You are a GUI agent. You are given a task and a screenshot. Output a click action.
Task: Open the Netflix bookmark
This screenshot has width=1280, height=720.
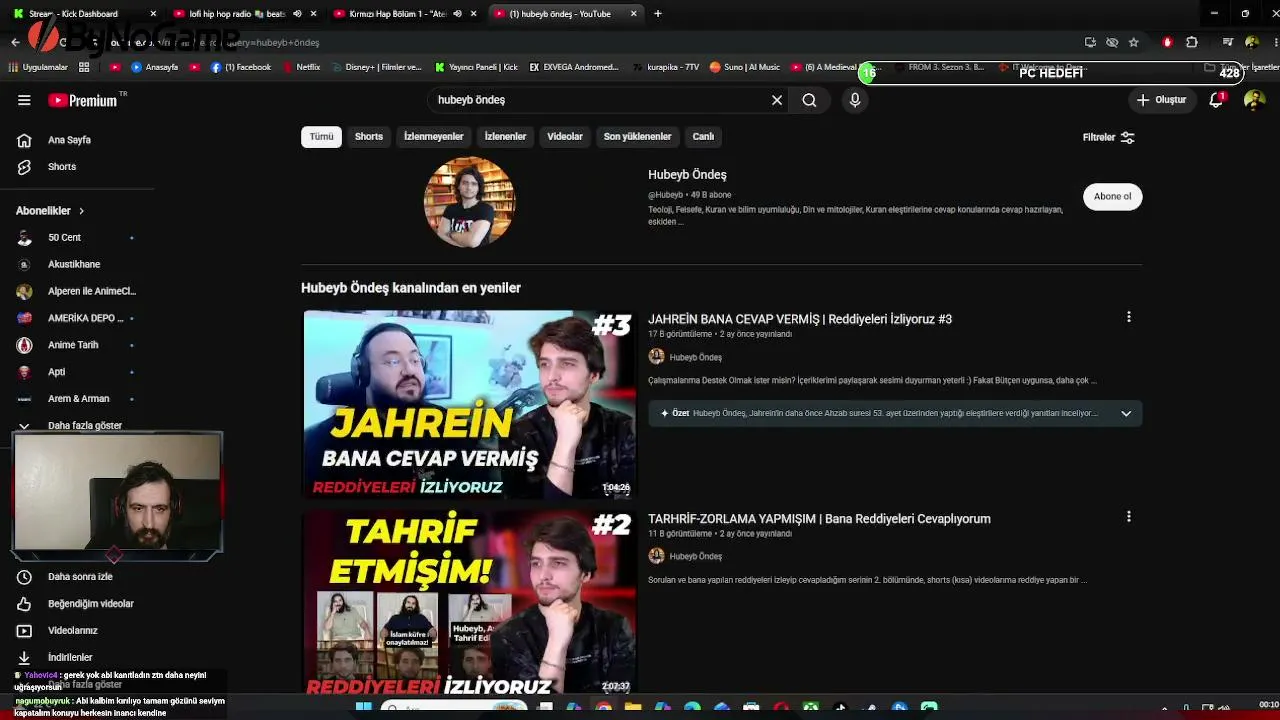[x=301, y=68]
